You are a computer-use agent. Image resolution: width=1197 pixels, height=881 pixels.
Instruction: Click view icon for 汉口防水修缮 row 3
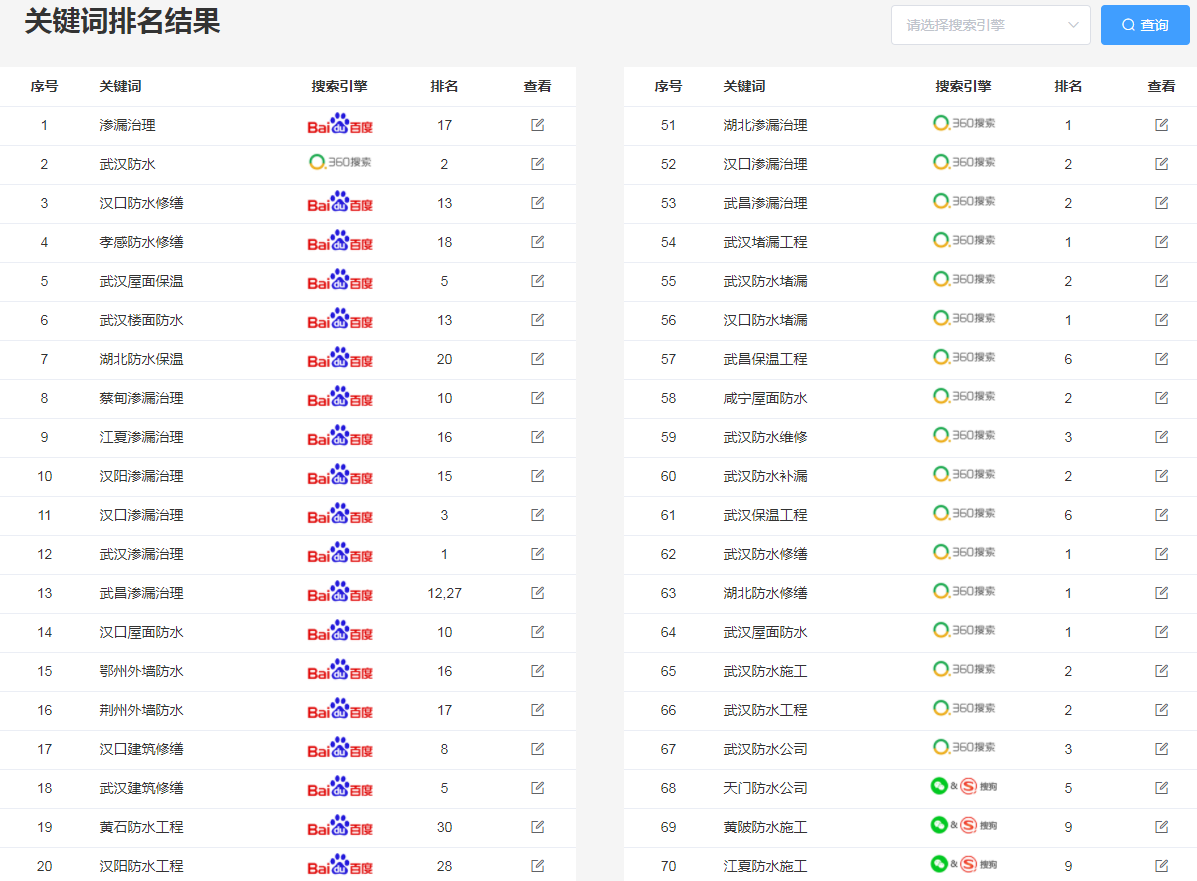coord(537,202)
